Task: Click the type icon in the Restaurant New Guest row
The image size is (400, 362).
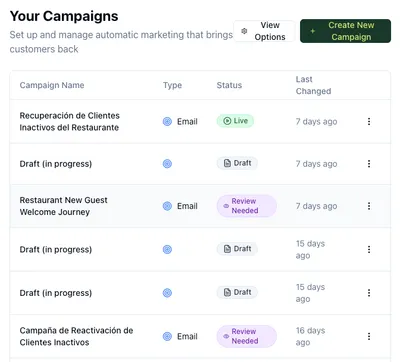Action: [167, 206]
